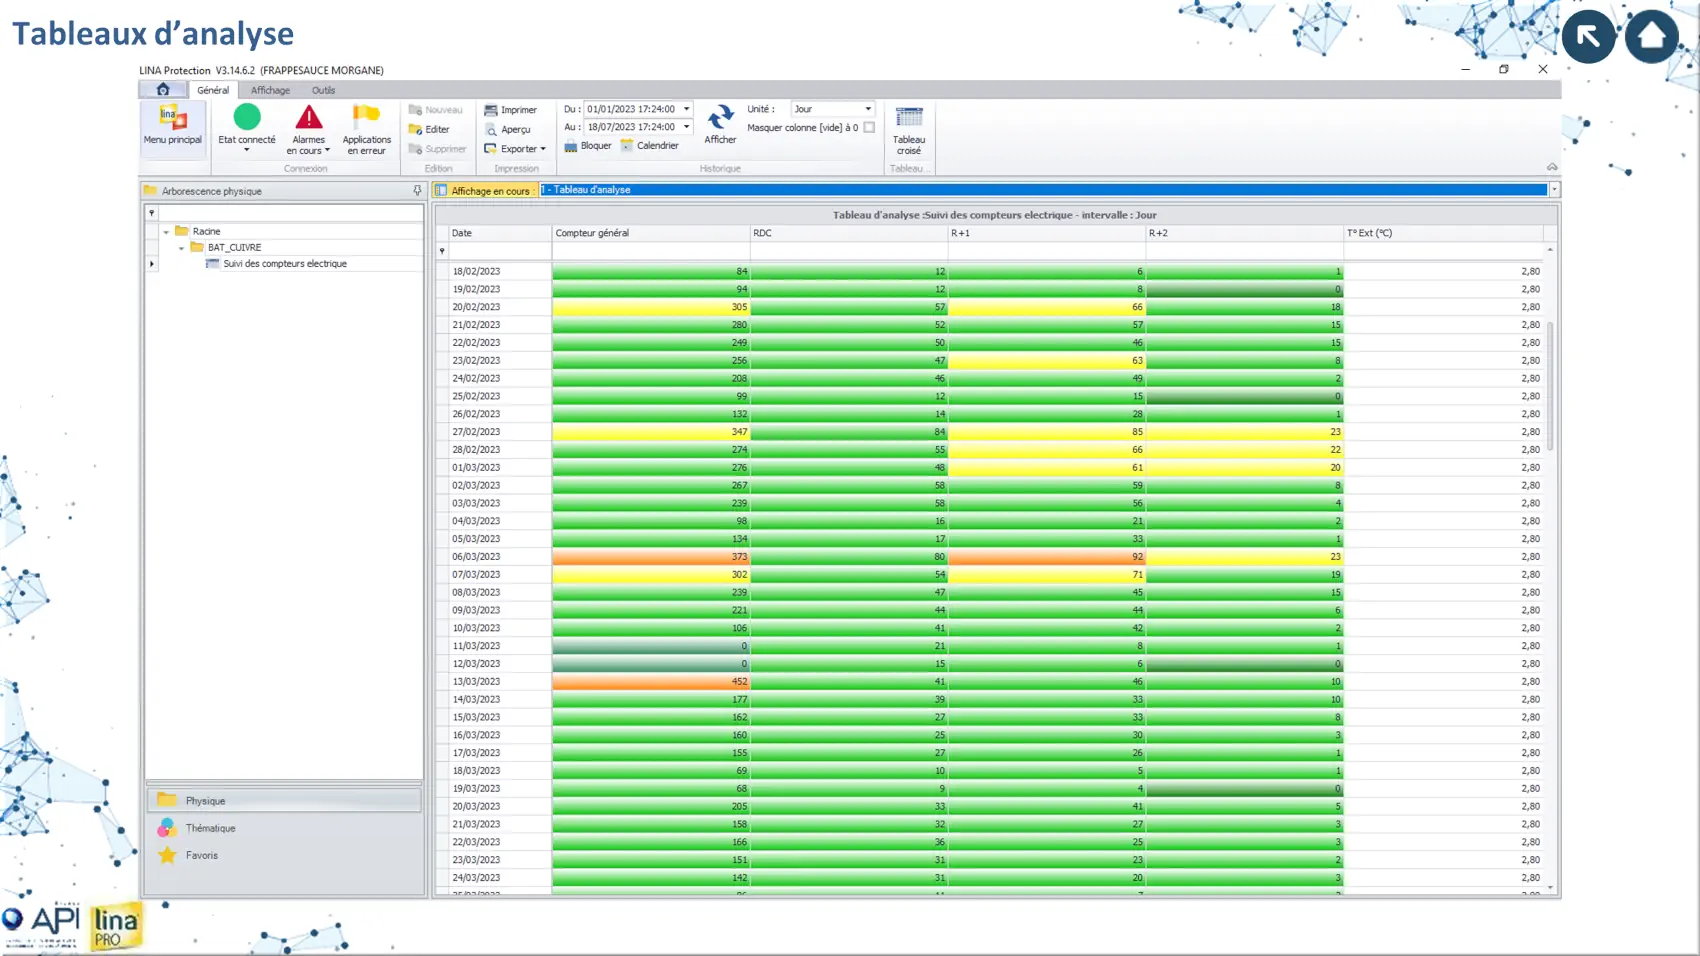Toggle Masquer colonne vide checkbox
The image size is (1700, 956).
click(x=869, y=128)
